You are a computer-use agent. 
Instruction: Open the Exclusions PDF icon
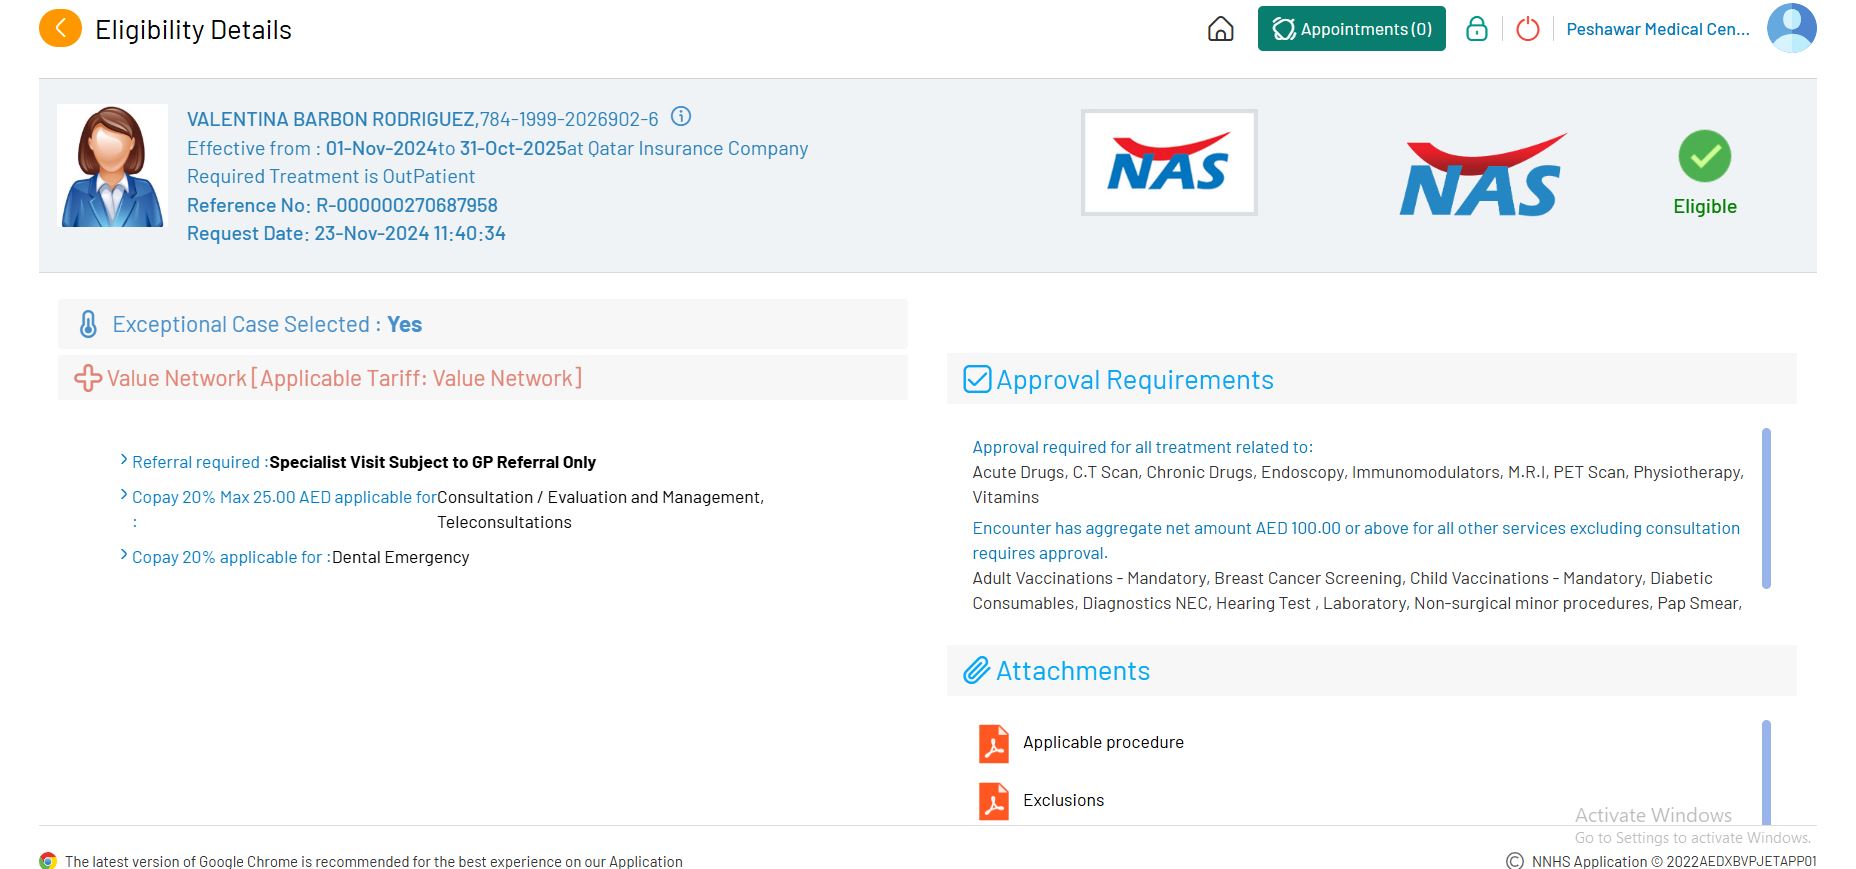click(x=993, y=801)
